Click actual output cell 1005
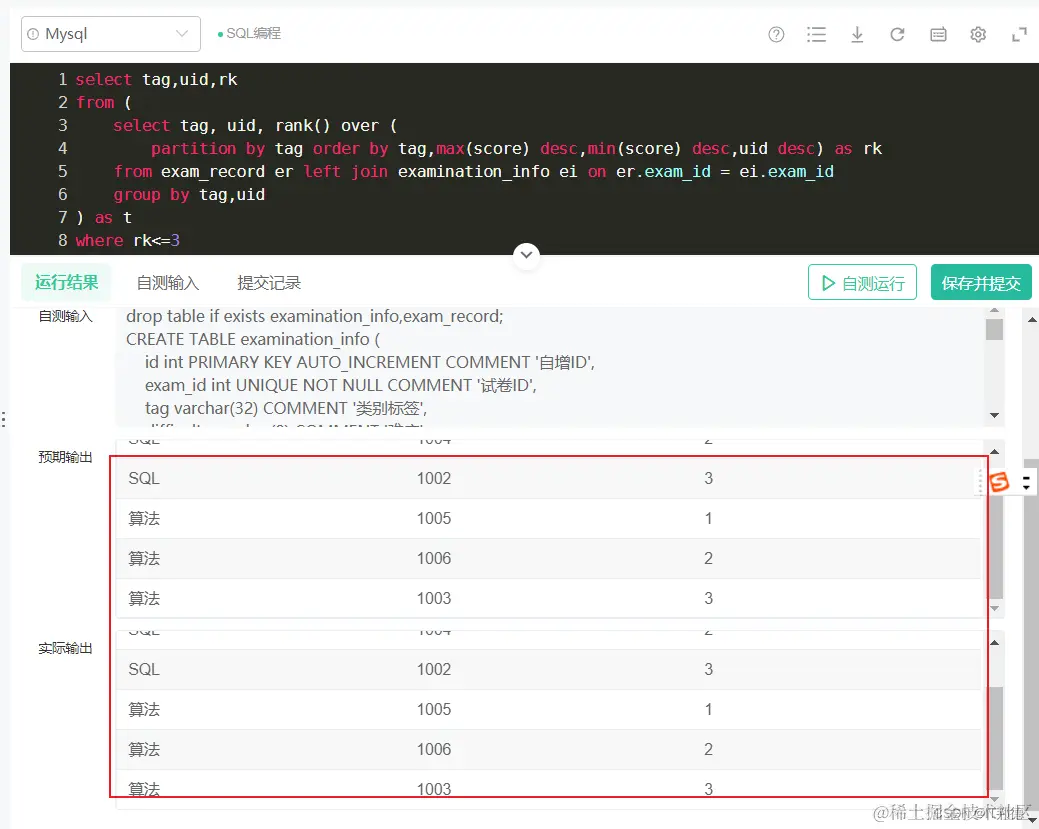The width and height of the screenshot is (1039, 829). (x=434, y=709)
